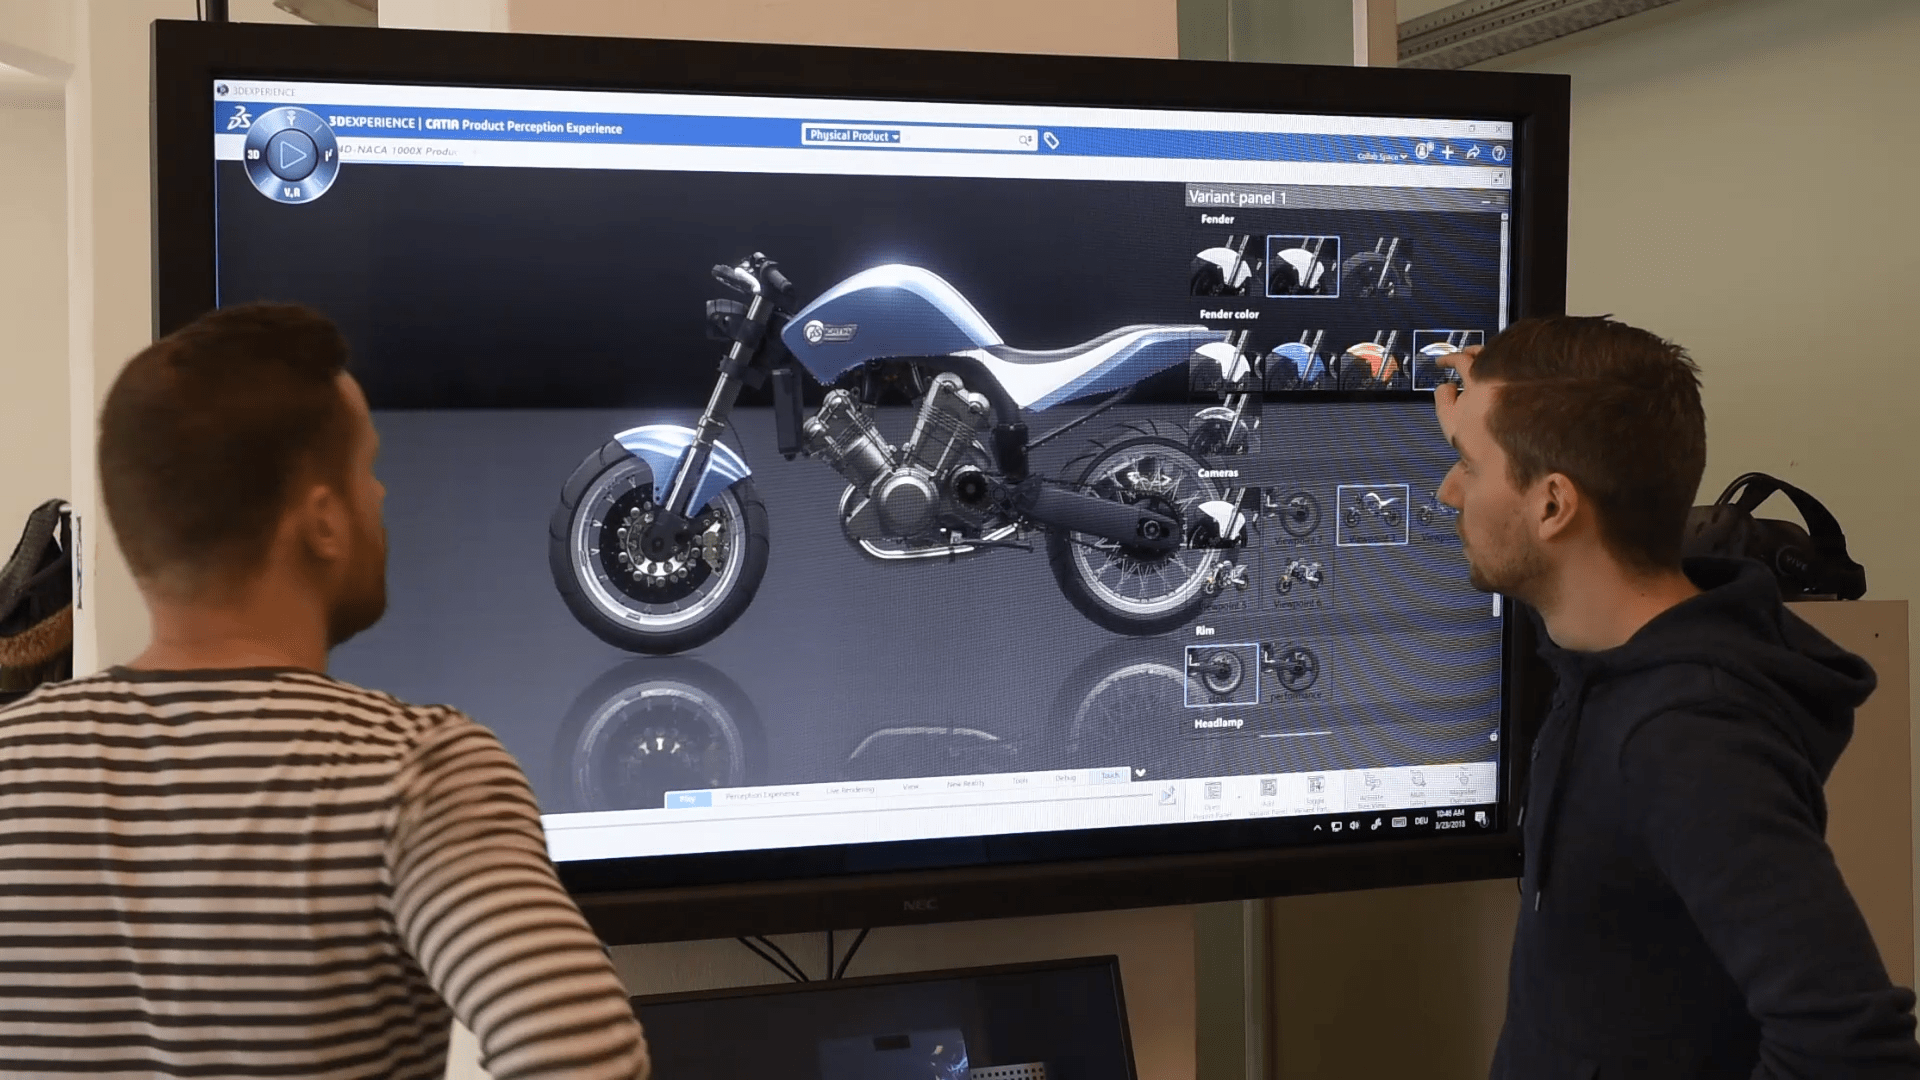The width and height of the screenshot is (1920, 1080).
Task: Select the highlighted second Fender variant
Action: point(1302,266)
